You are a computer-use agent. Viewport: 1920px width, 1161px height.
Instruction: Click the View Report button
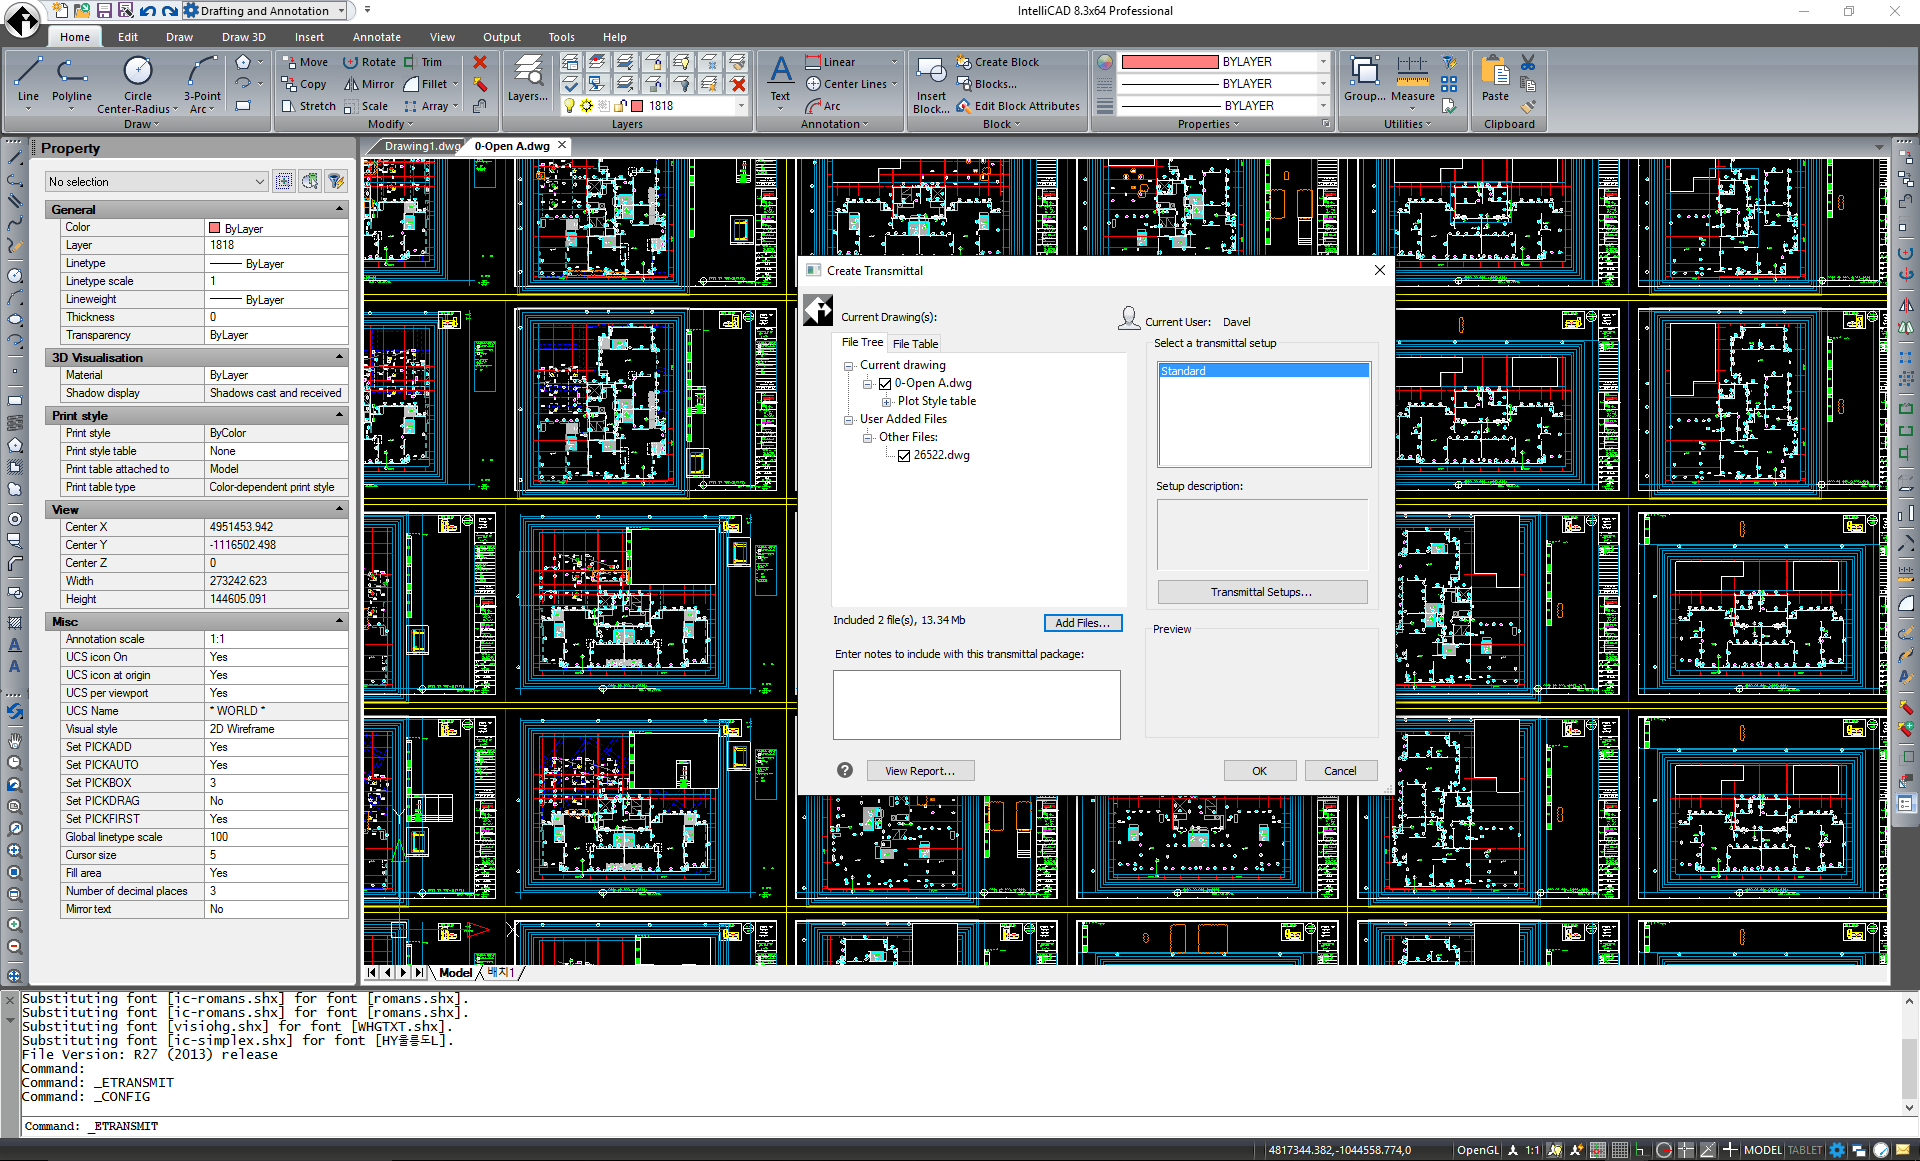[920, 770]
